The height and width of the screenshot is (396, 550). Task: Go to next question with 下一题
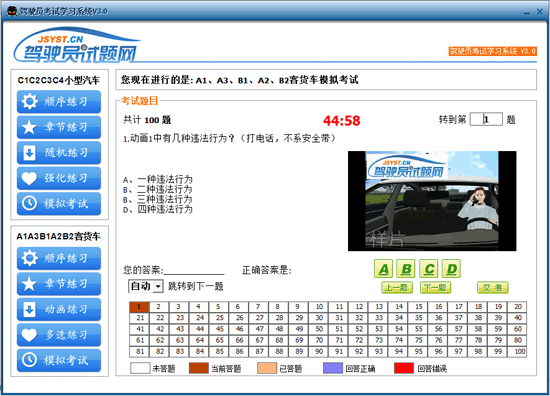[435, 288]
